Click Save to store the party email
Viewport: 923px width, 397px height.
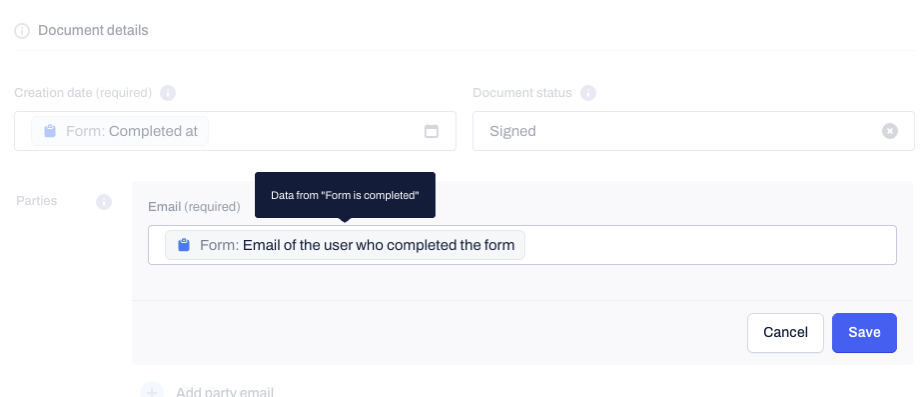pos(864,333)
